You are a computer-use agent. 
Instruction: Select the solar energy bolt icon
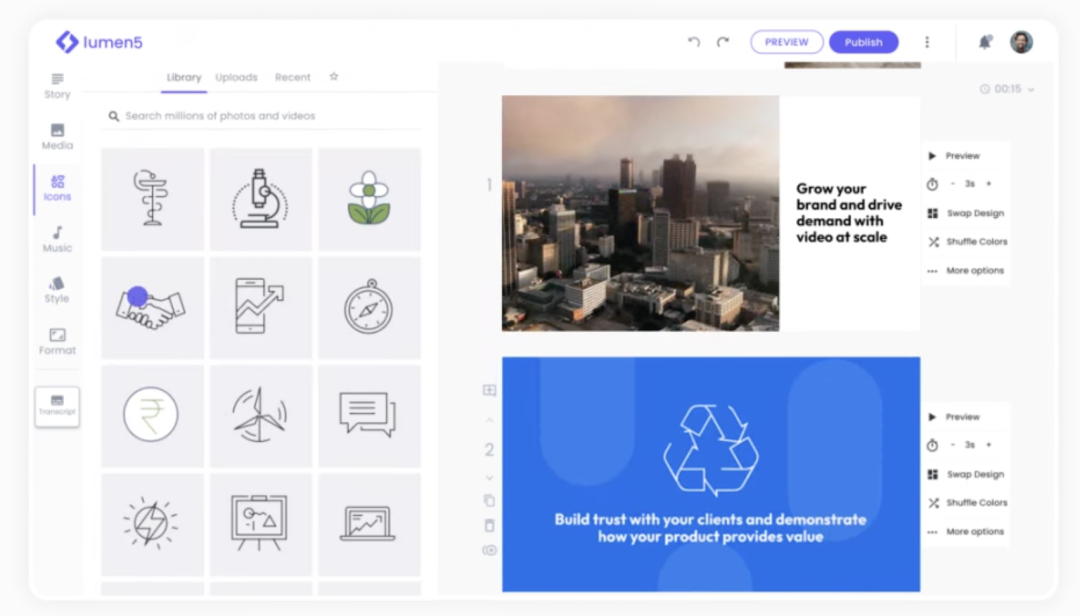(x=152, y=524)
